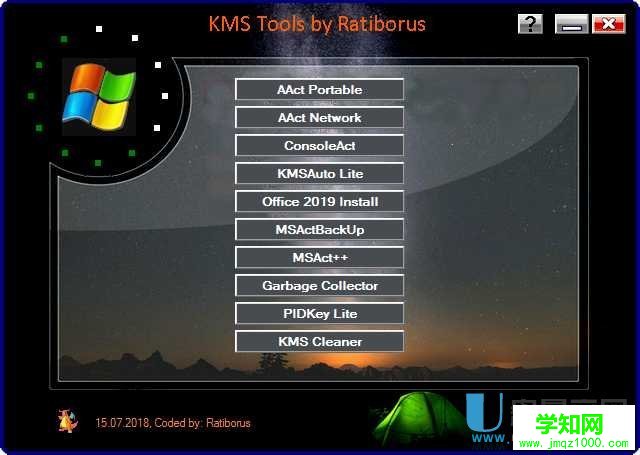This screenshot has height=455, width=640.
Task: Open Garbage Collector
Action: click(x=319, y=286)
